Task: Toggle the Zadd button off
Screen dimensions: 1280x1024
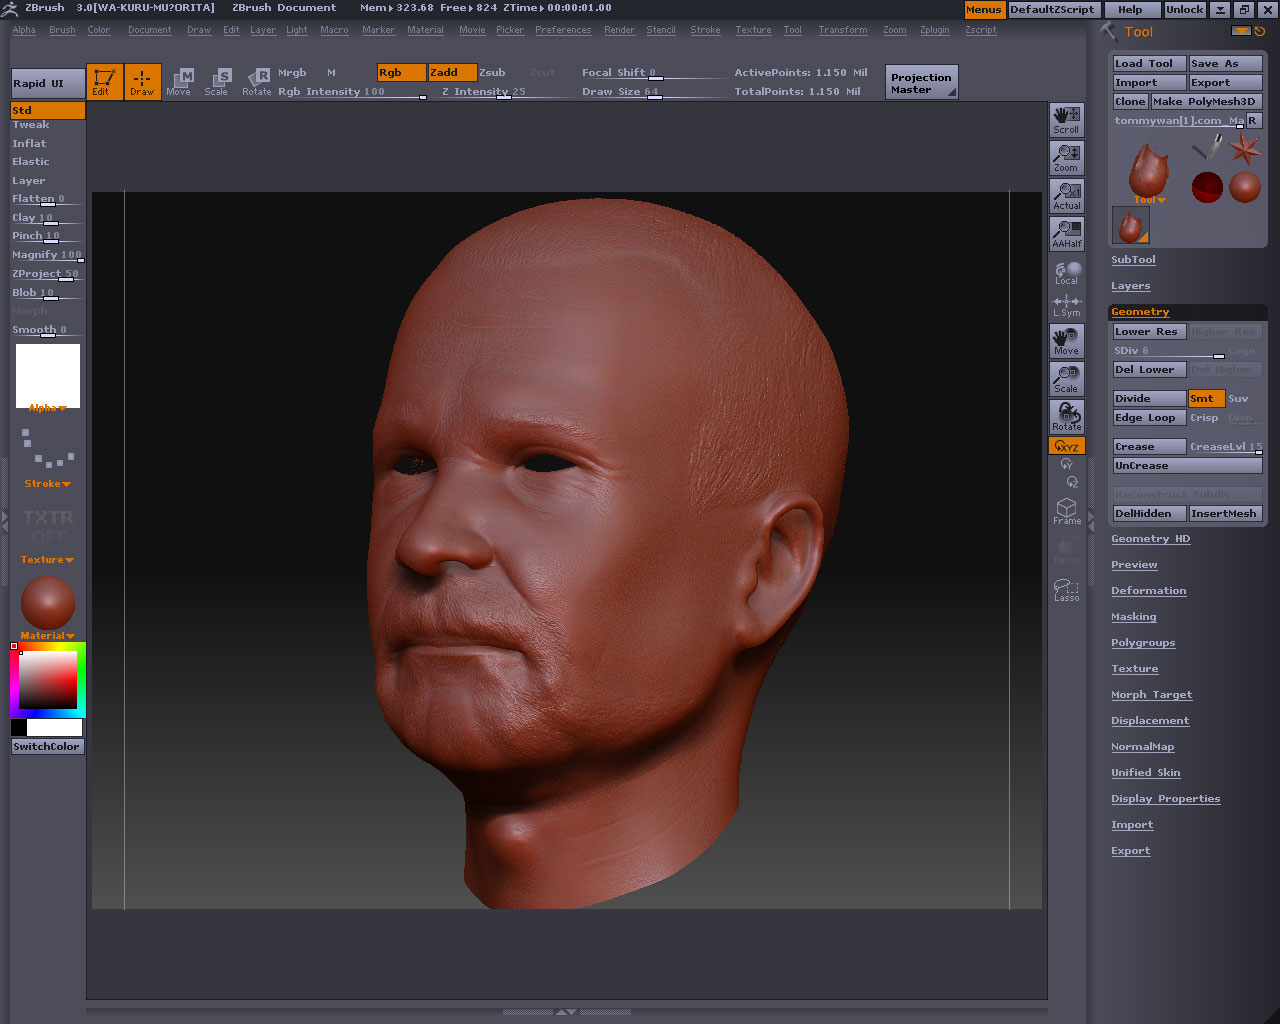Action: coord(451,72)
